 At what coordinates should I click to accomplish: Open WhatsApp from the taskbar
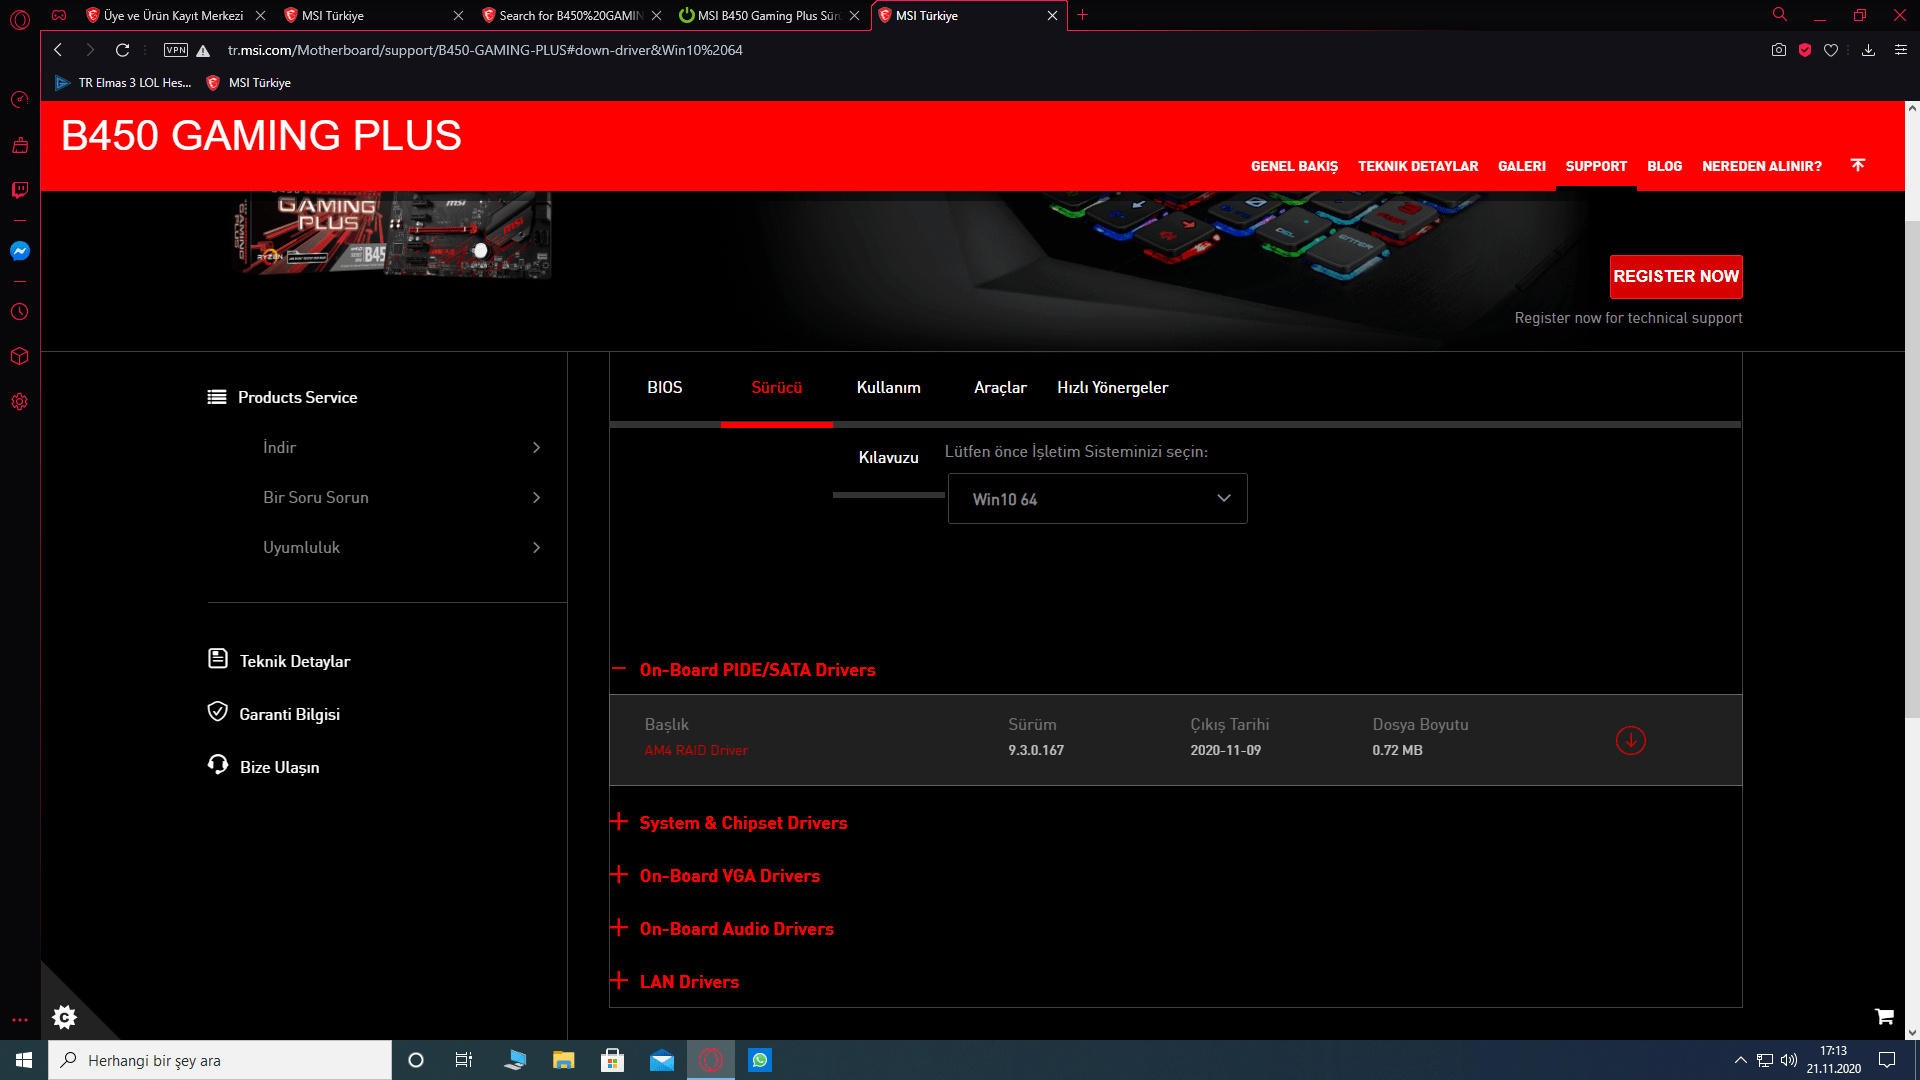pyautogui.click(x=760, y=1060)
